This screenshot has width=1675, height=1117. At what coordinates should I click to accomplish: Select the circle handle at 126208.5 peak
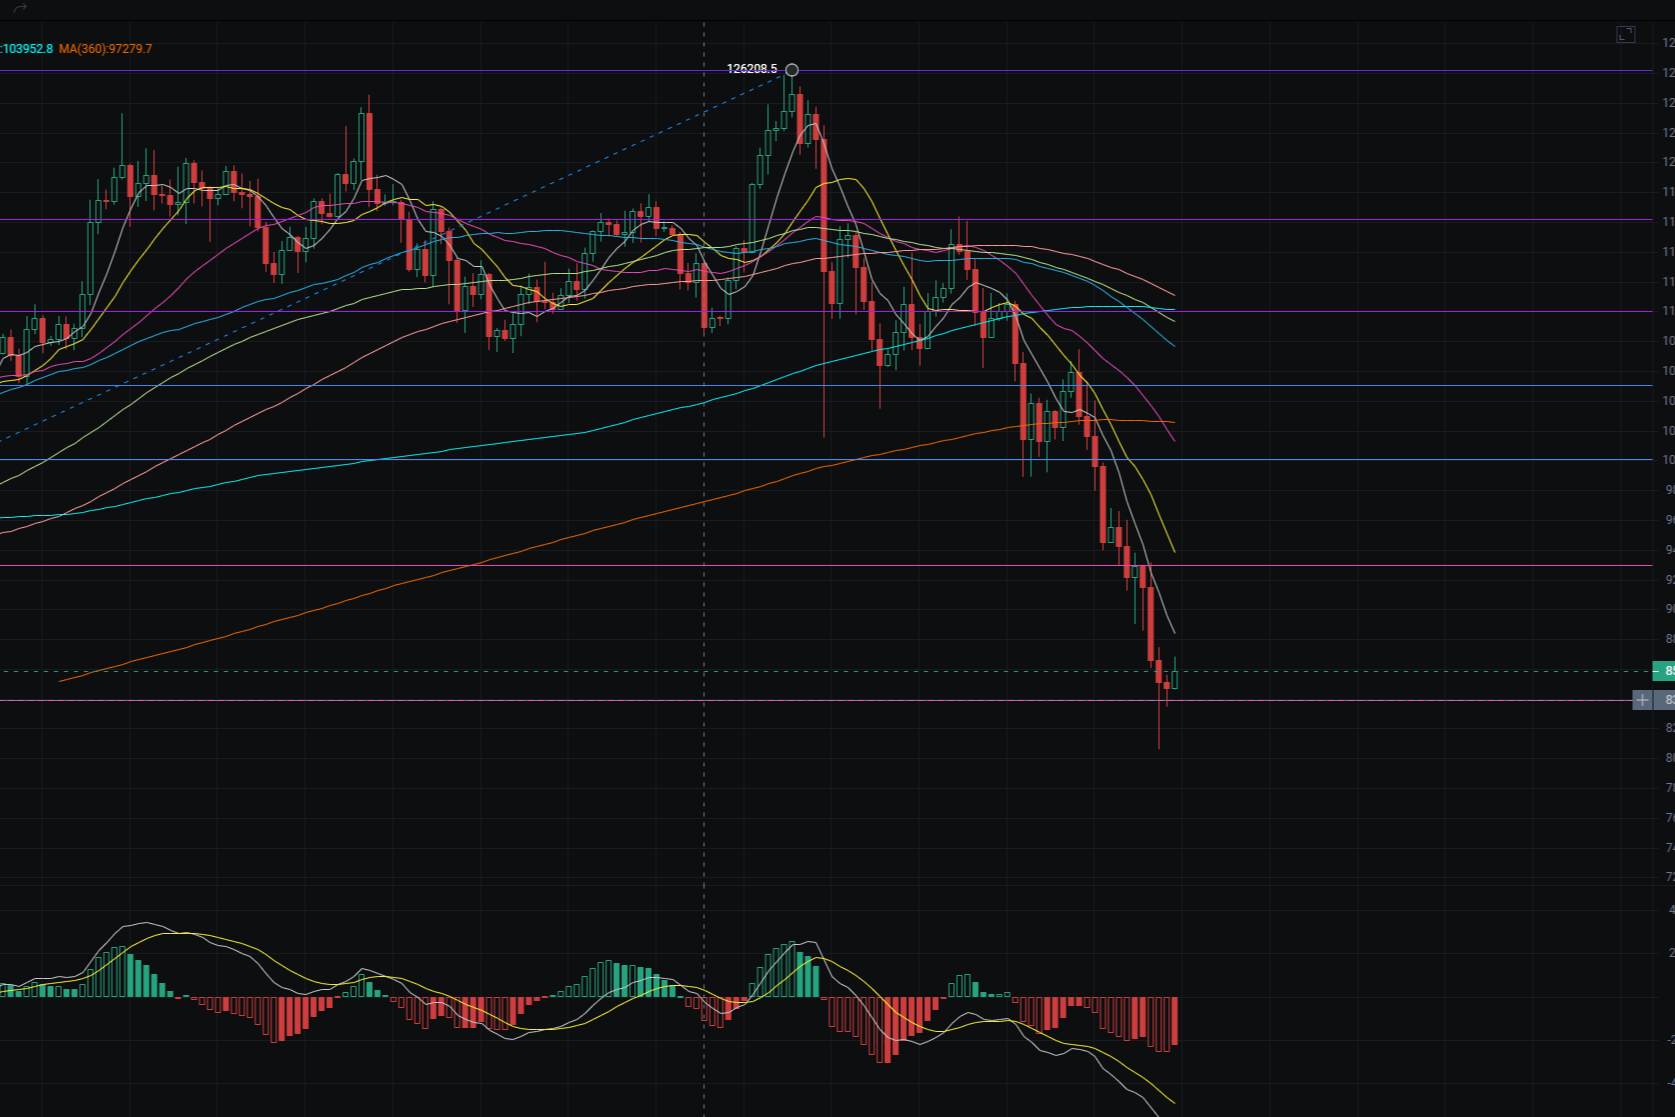(792, 70)
